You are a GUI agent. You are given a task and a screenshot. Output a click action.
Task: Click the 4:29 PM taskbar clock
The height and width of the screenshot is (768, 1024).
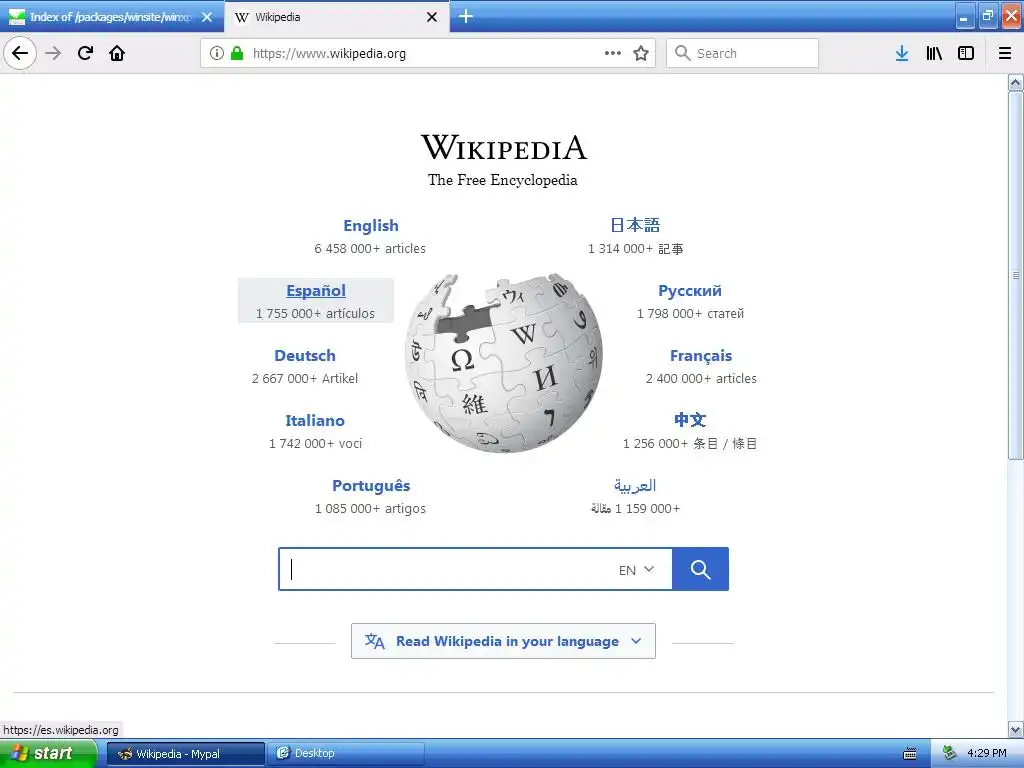click(987, 754)
